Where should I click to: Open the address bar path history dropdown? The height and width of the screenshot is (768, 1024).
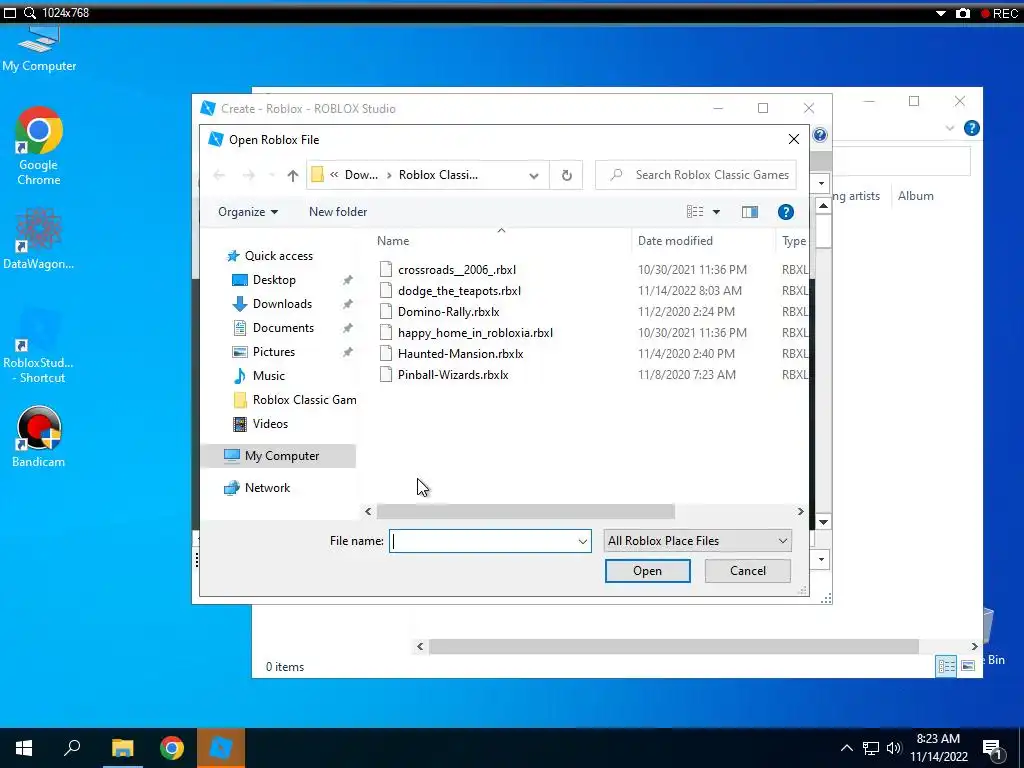tap(534, 175)
